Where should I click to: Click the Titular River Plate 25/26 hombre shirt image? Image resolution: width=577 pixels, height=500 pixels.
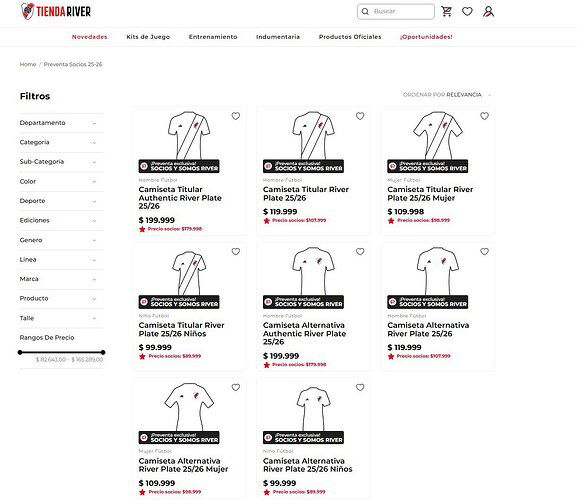click(313, 135)
